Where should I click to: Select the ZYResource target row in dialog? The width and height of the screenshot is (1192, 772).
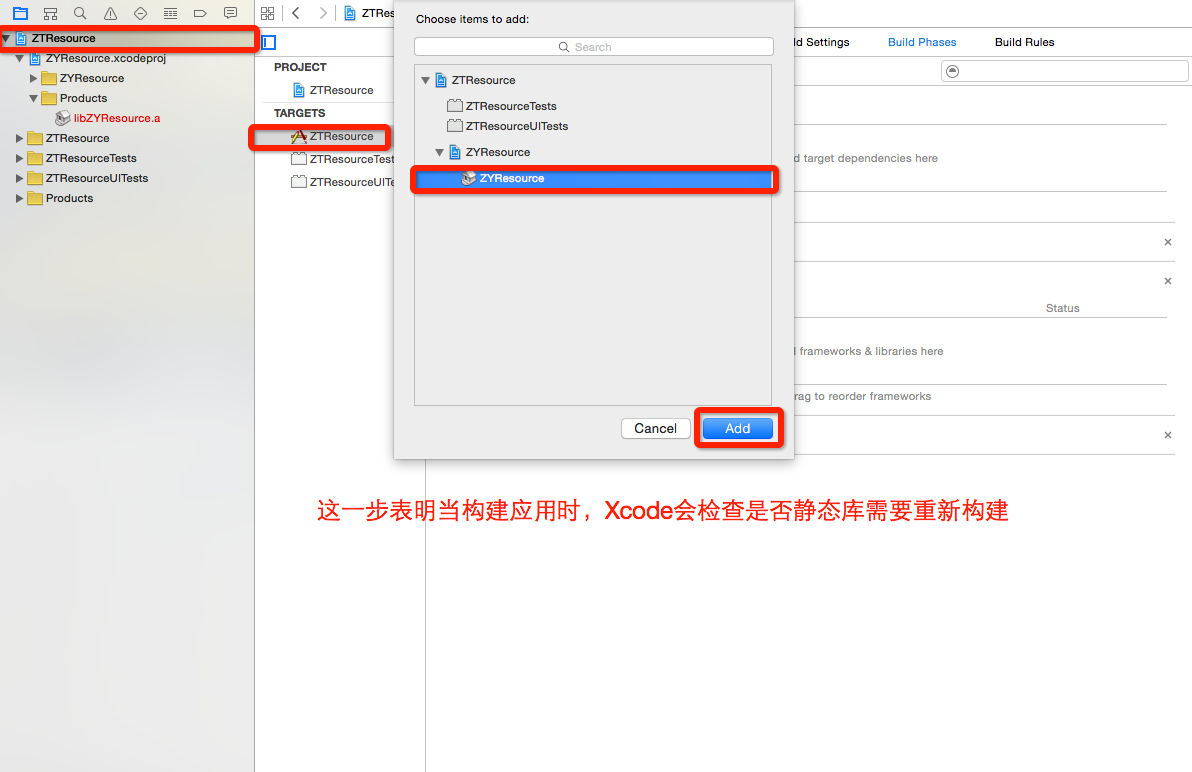pos(594,179)
